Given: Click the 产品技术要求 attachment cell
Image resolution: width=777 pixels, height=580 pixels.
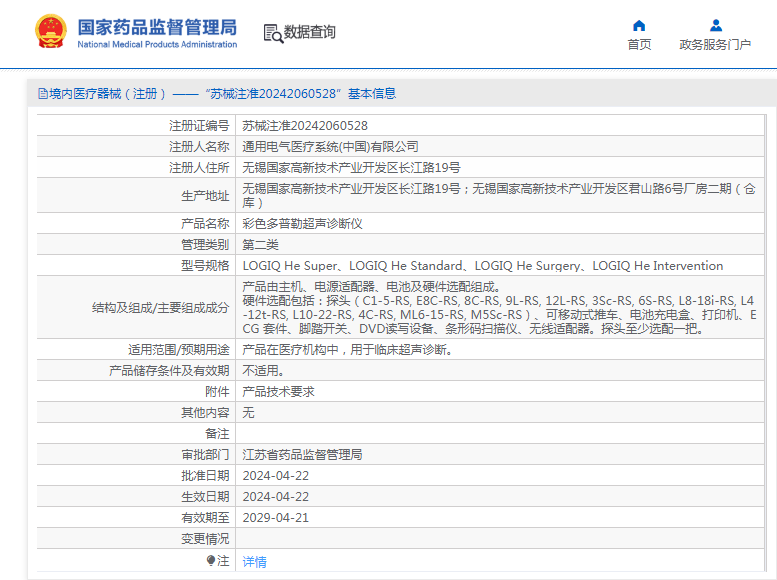Looking at the screenshot, I should tap(279, 391).
